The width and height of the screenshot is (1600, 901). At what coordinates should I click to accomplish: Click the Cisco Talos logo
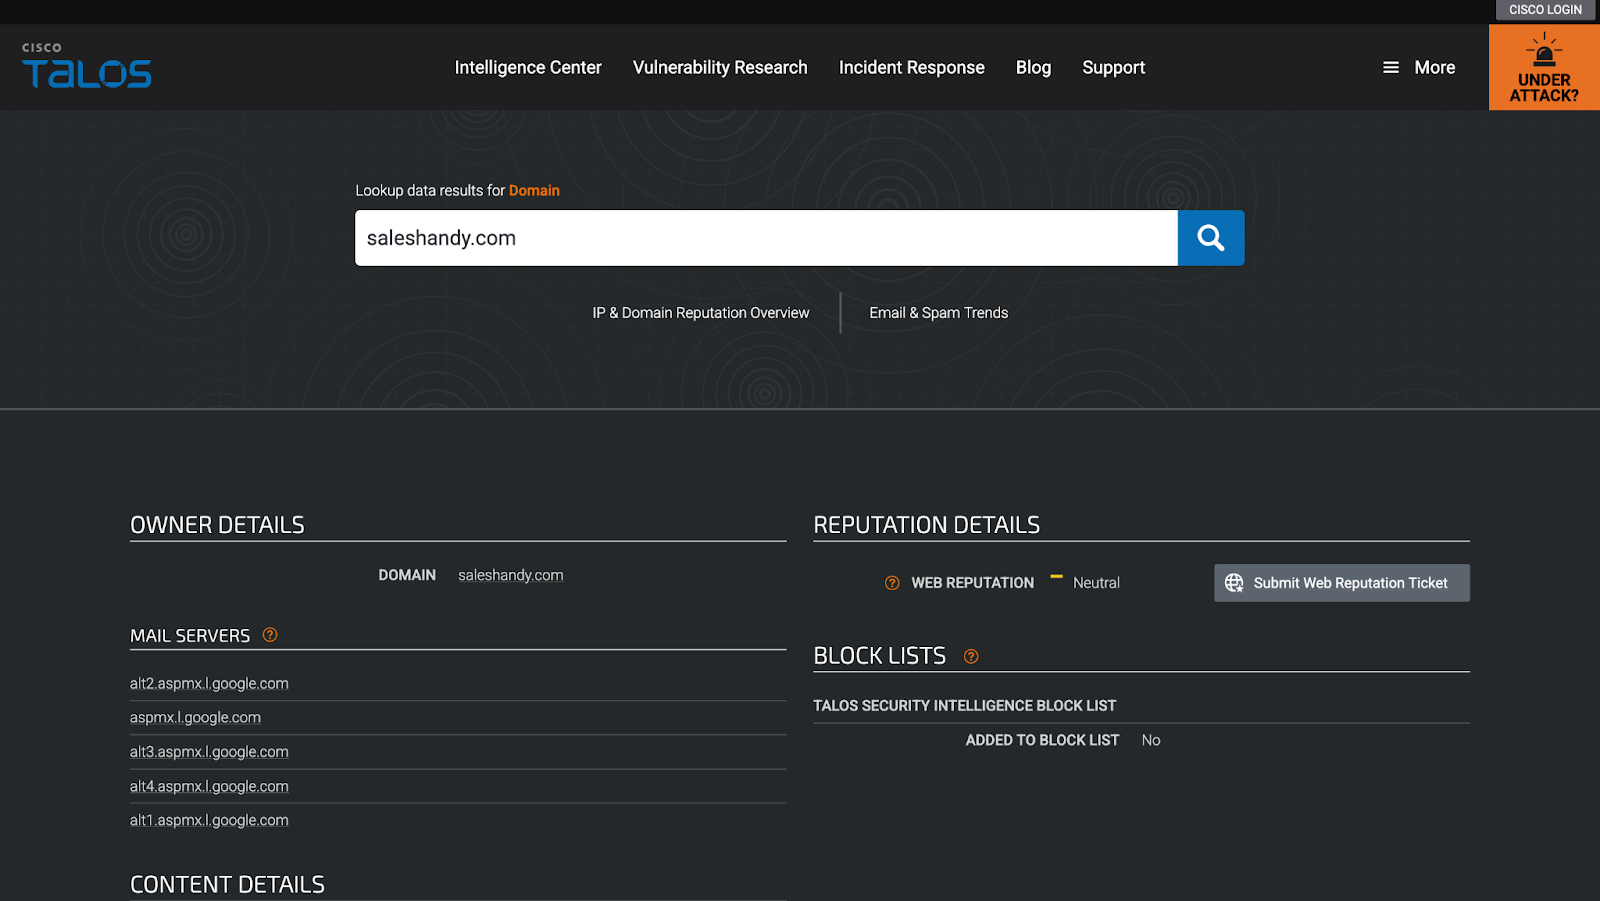tap(85, 67)
